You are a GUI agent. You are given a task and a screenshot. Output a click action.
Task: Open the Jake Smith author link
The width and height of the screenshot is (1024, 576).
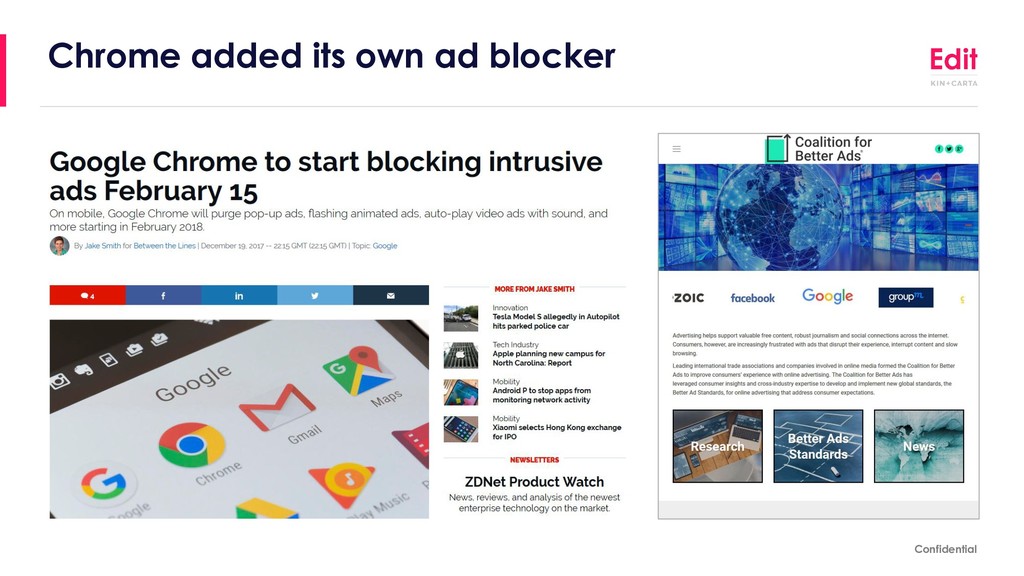[x=103, y=246]
